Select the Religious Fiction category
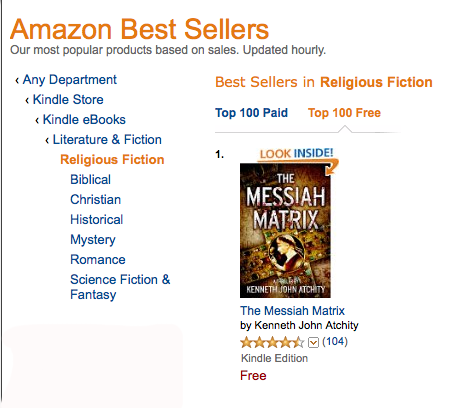Image resolution: width=466 pixels, height=408 pixels. [112, 160]
